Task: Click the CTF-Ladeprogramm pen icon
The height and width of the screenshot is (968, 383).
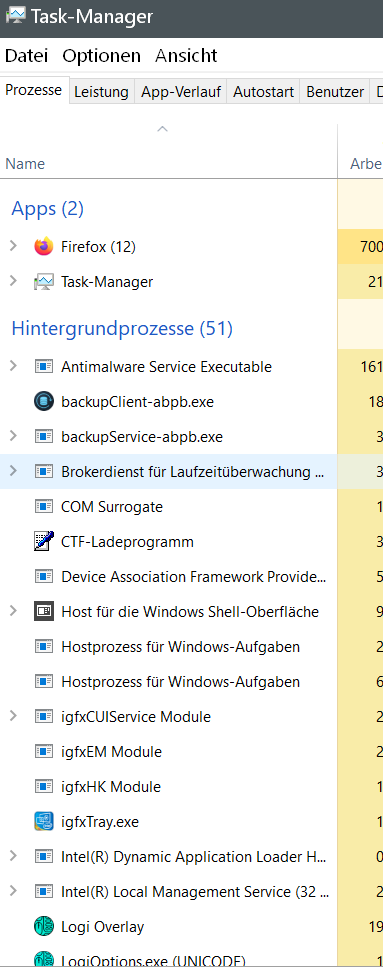Action: pyautogui.click(x=44, y=541)
